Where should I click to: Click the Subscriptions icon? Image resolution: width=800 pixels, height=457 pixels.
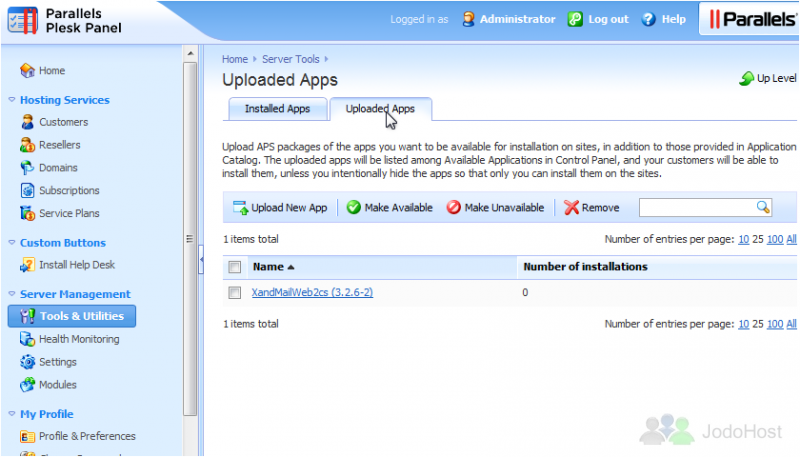pos(27,190)
